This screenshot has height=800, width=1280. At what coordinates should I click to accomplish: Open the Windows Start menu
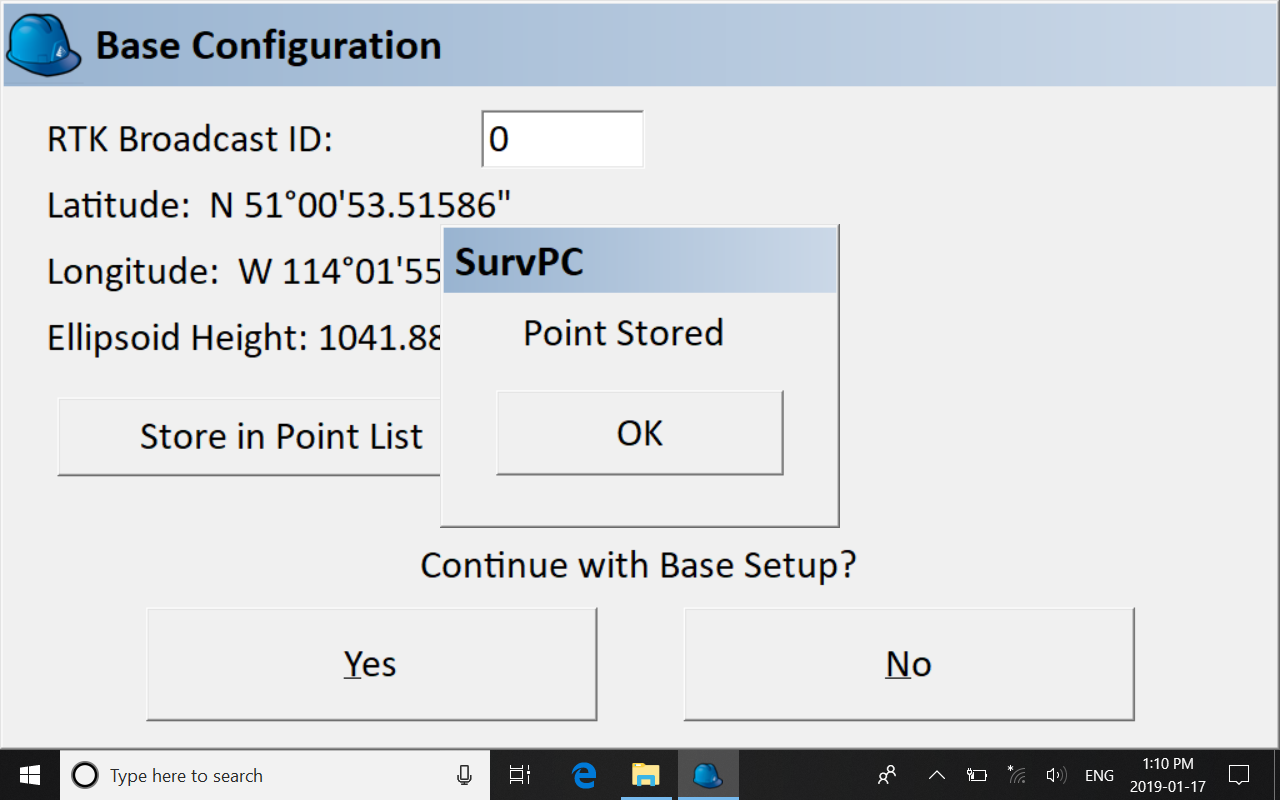pos(30,775)
